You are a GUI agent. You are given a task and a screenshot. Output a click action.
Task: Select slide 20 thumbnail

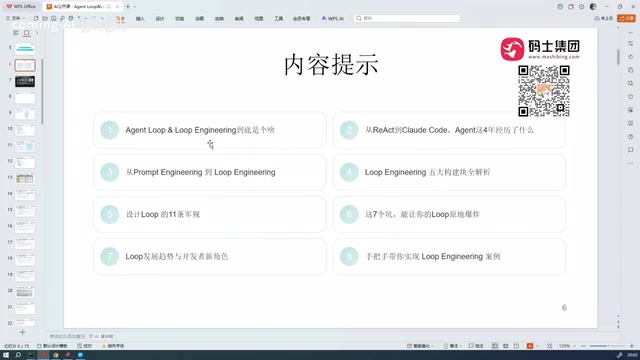[x=25, y=292]
